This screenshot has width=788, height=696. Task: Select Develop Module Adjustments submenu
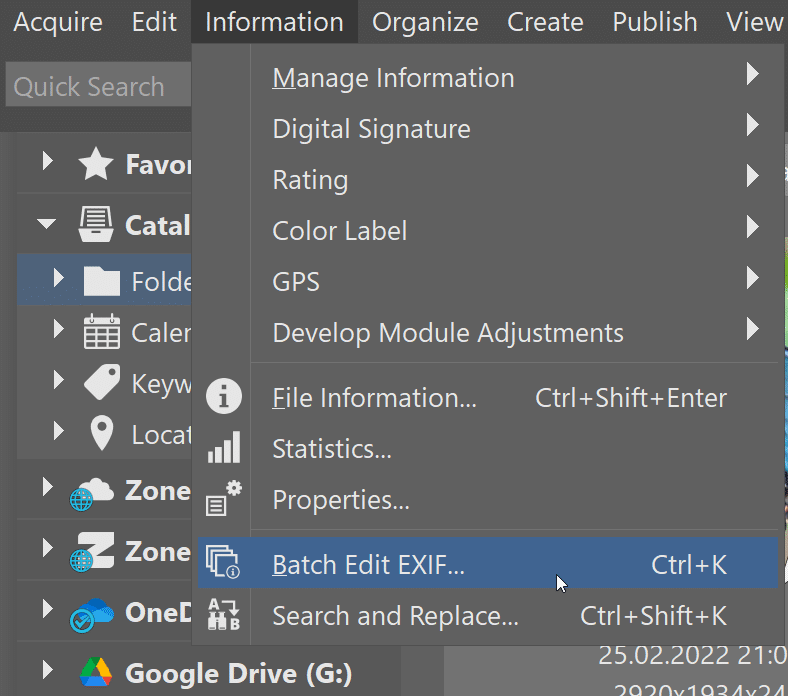click(448, 332)
